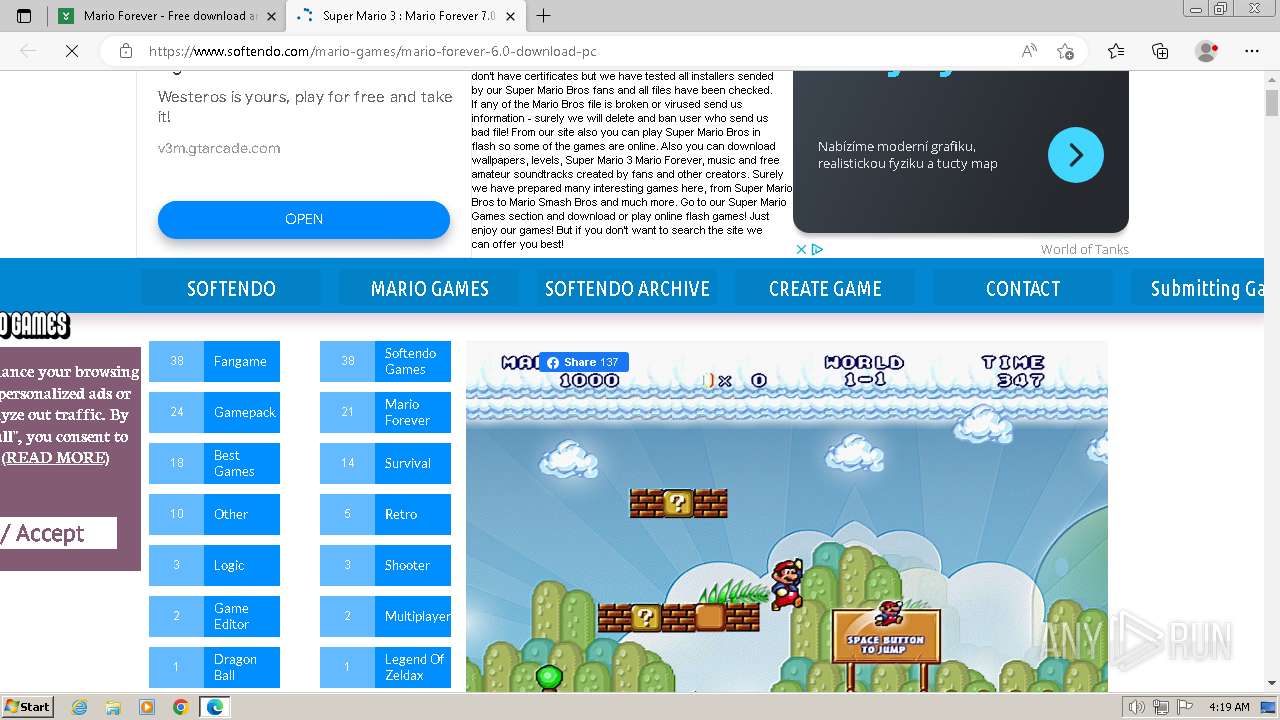Open media player taskbar icon
1280x720 pixels.
coord(147,707)
